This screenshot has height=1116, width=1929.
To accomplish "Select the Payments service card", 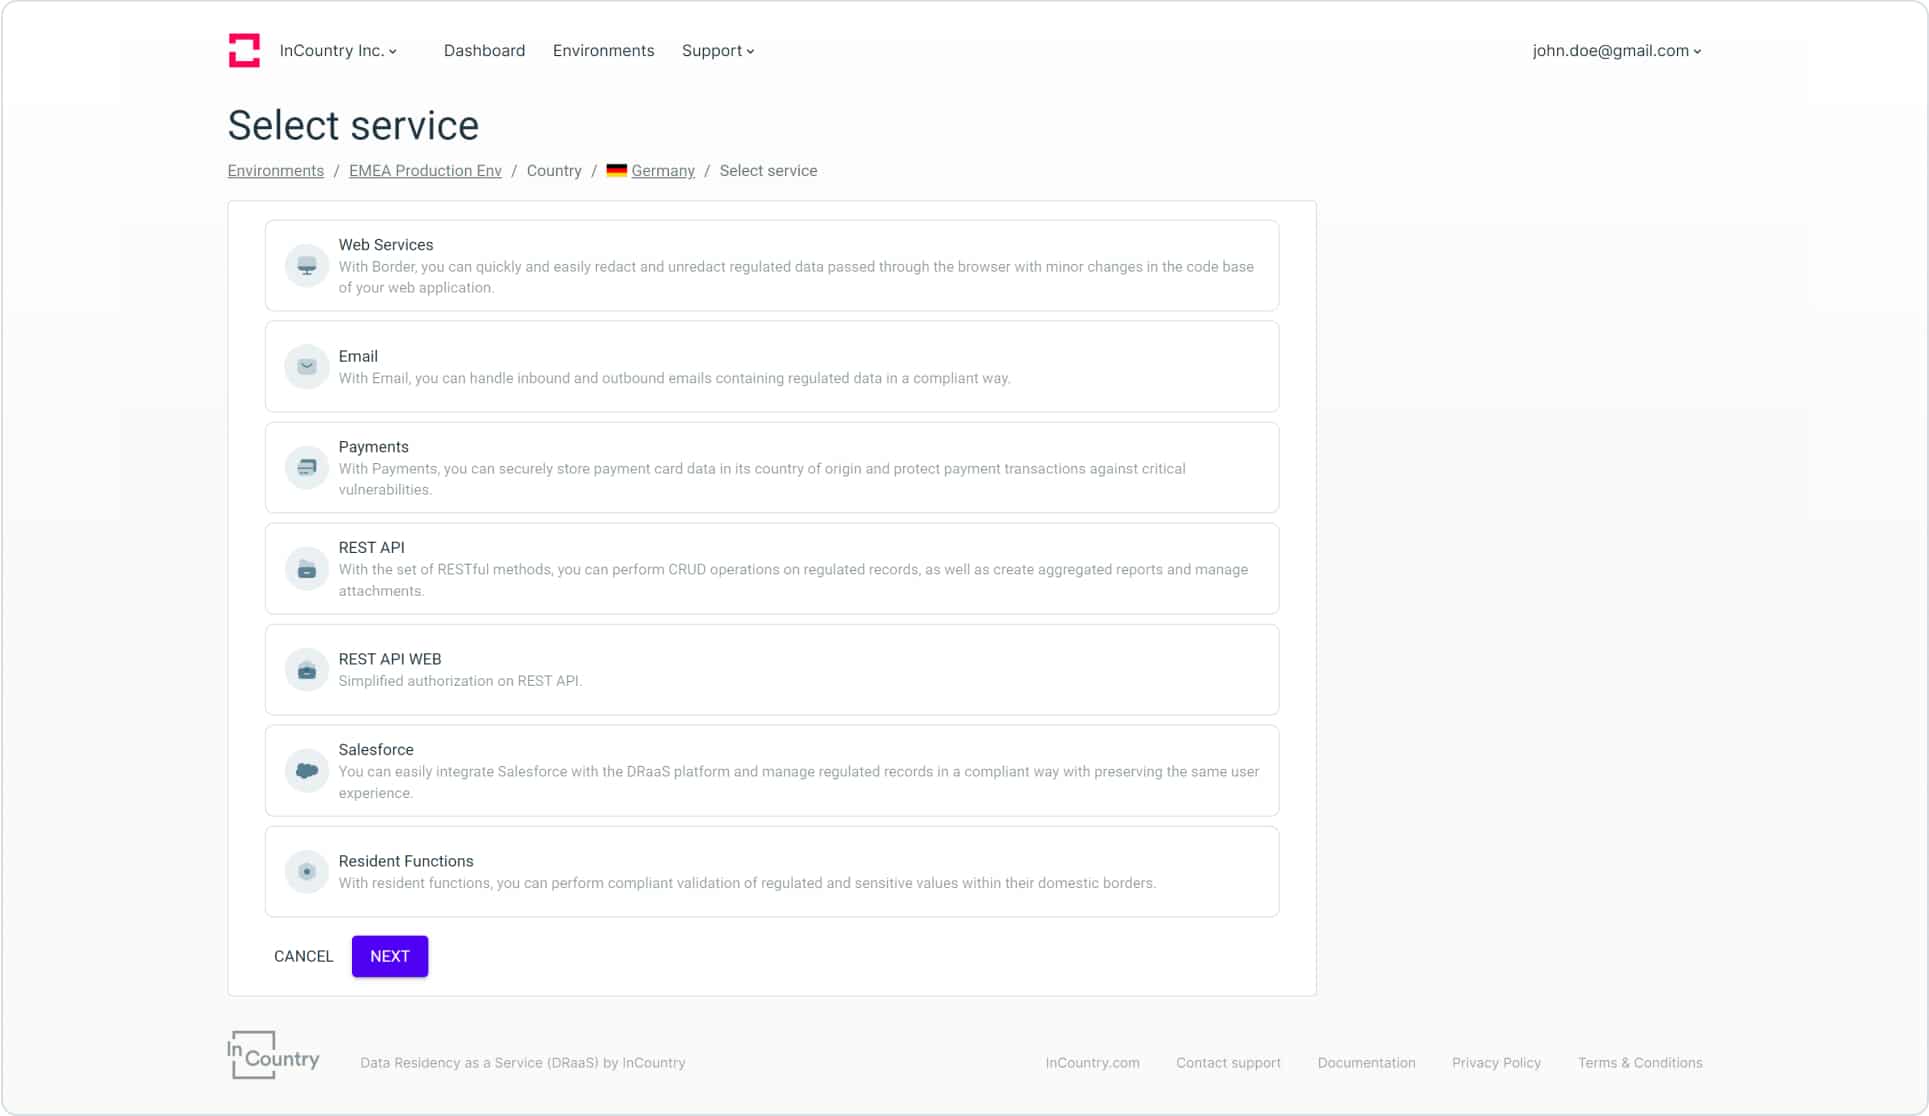I will click(x=771, y=467).
